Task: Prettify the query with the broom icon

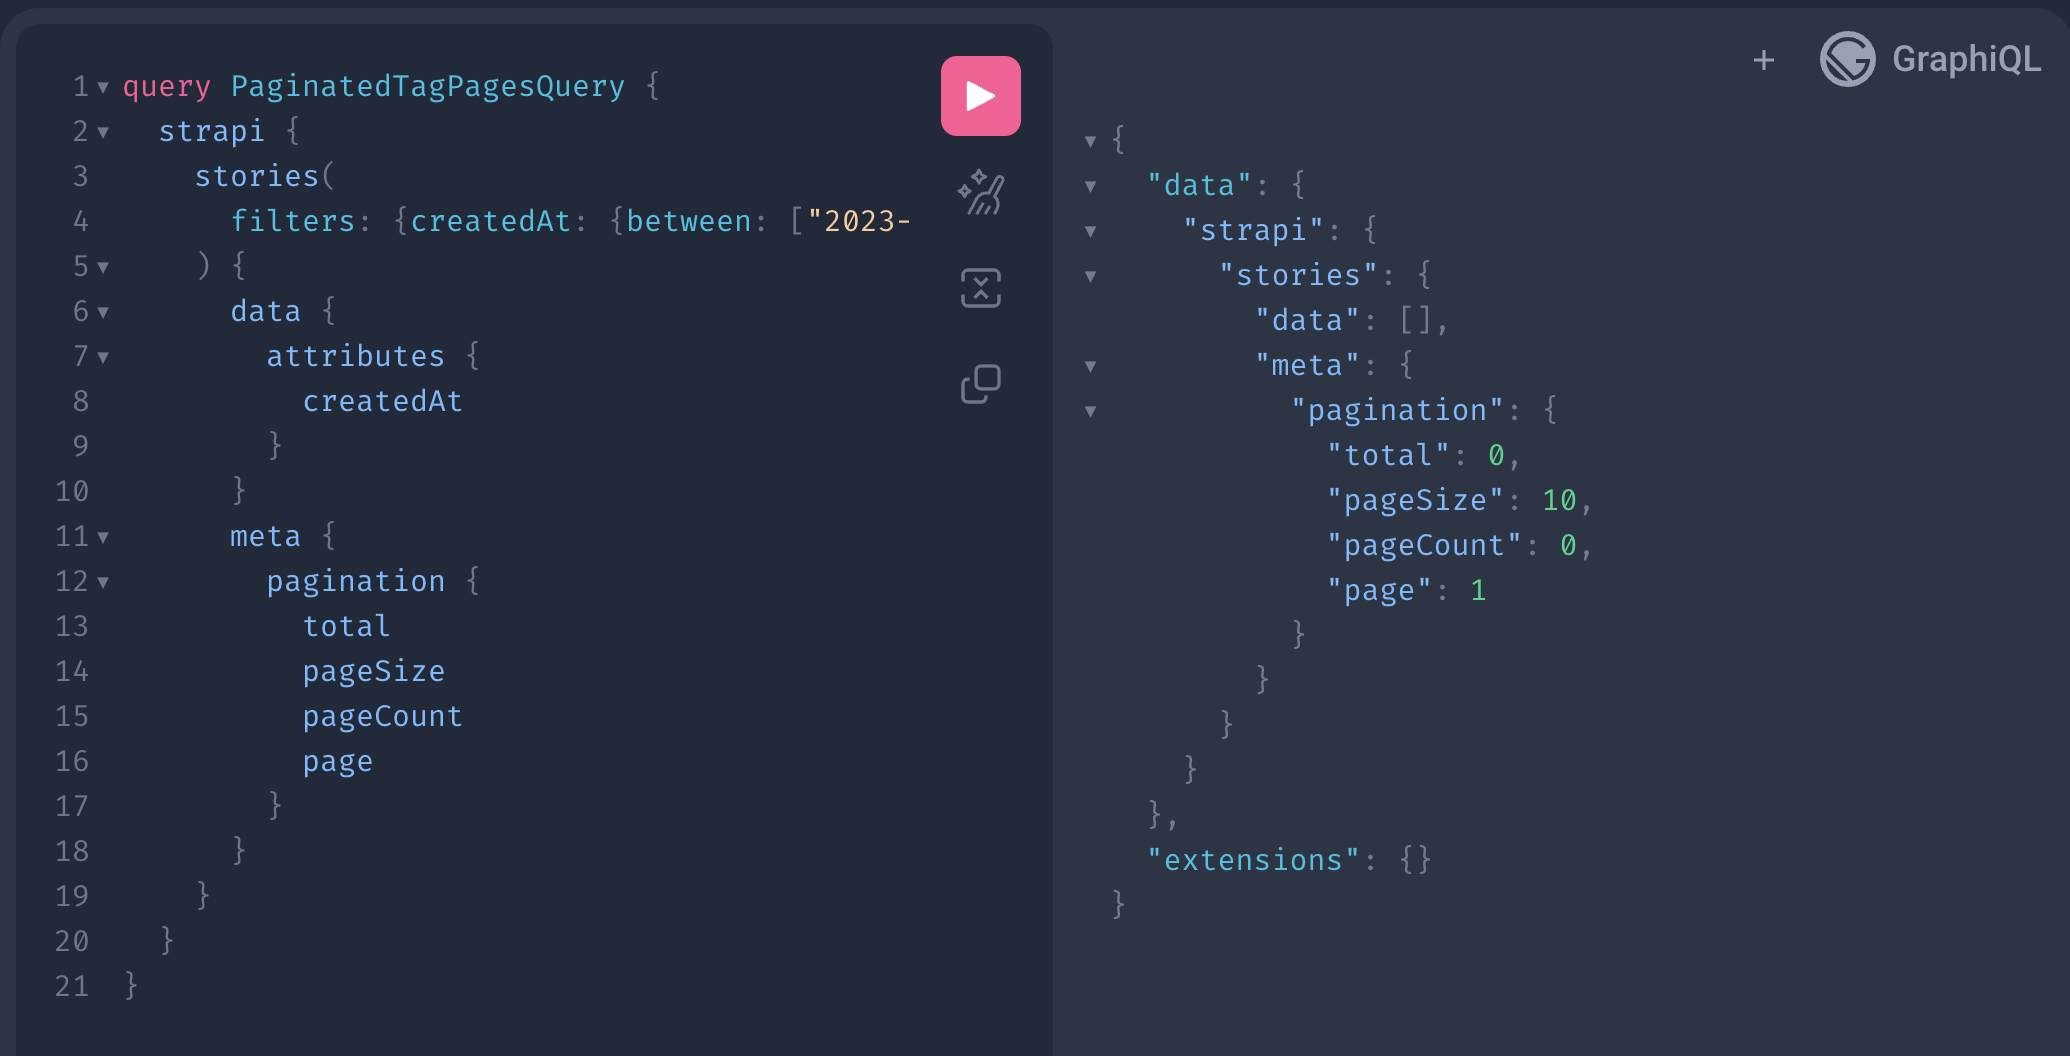Action: [980, 193]
